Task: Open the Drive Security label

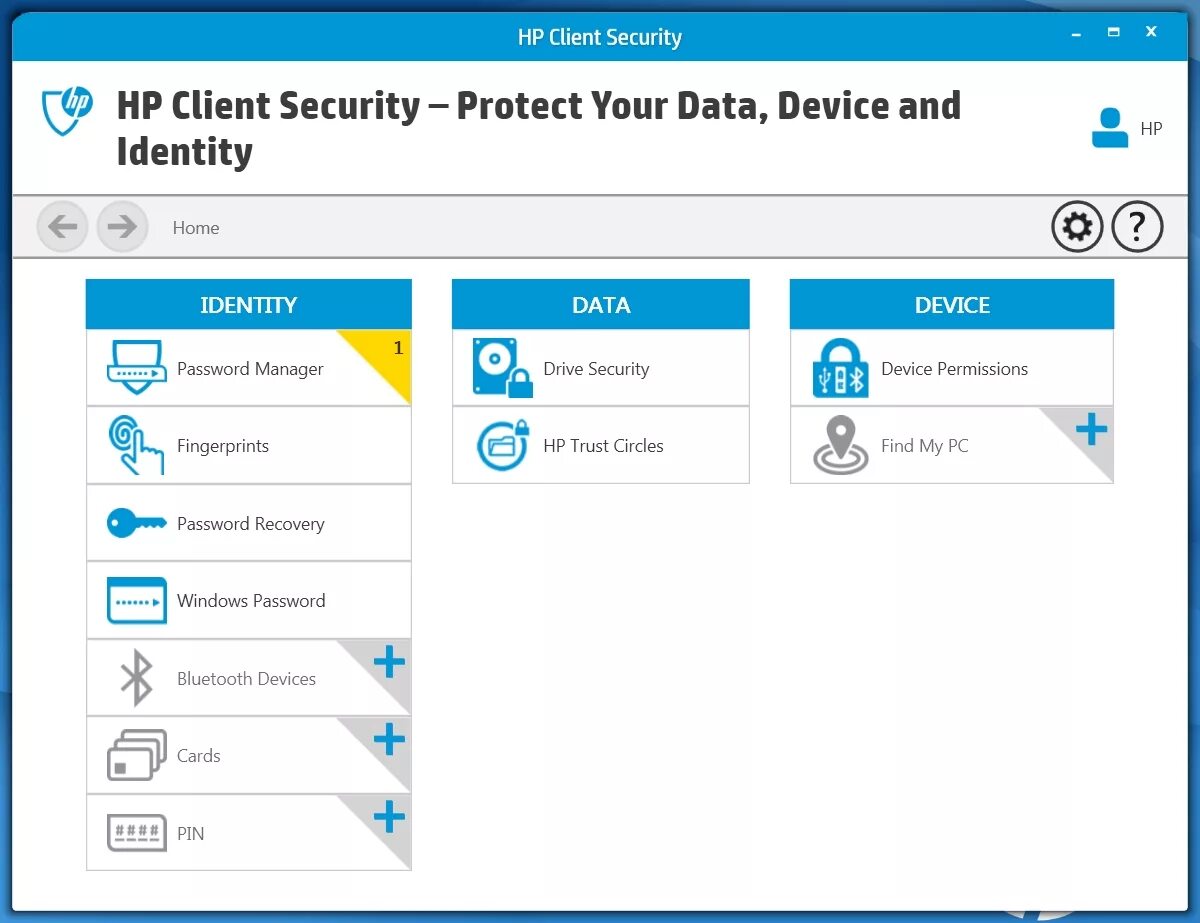Action: (596, 369)
